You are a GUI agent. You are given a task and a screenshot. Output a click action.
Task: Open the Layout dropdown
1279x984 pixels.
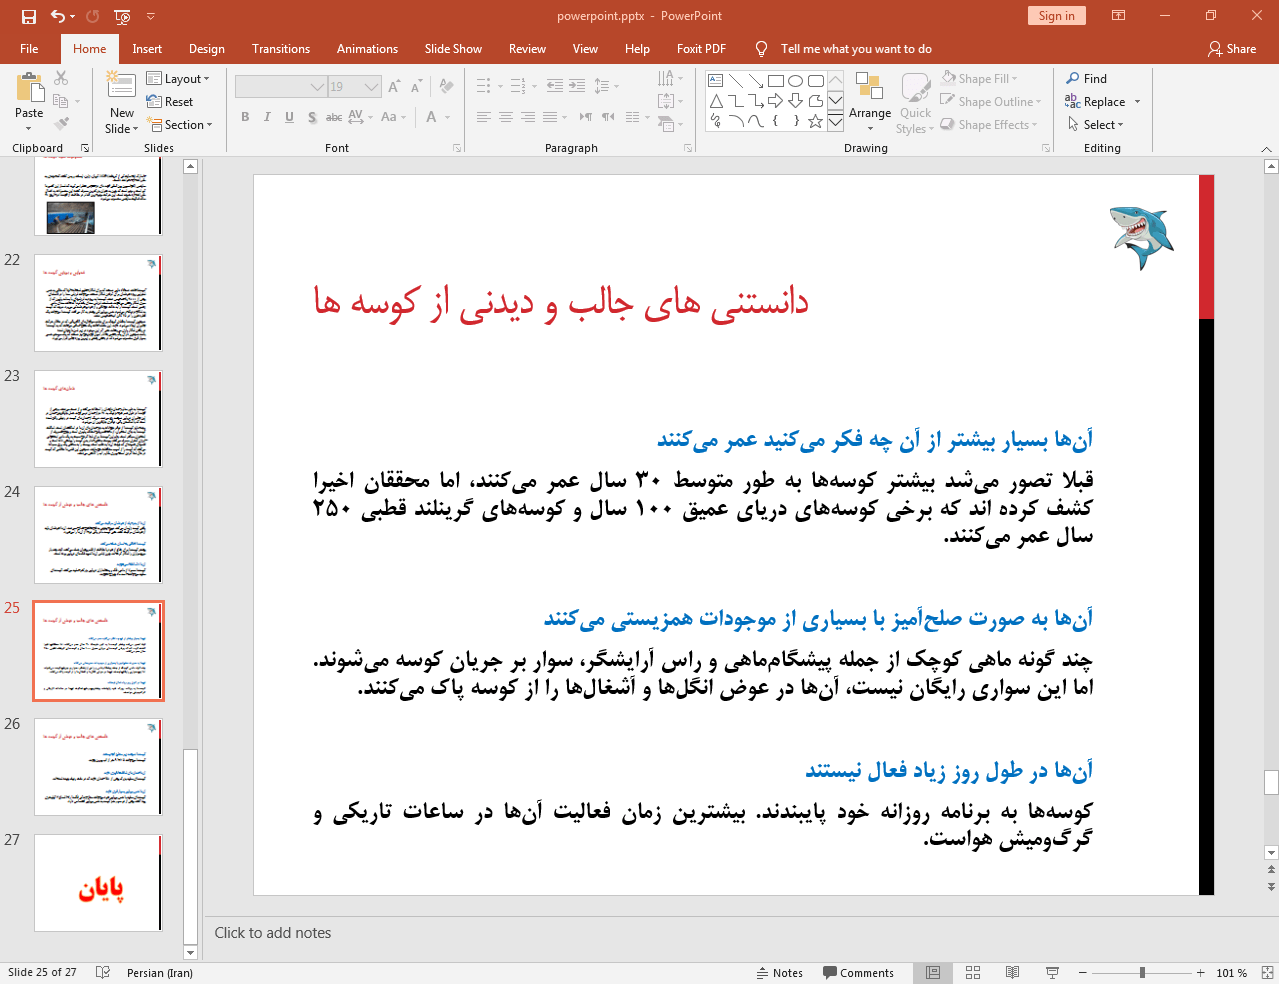pos(178,78)
